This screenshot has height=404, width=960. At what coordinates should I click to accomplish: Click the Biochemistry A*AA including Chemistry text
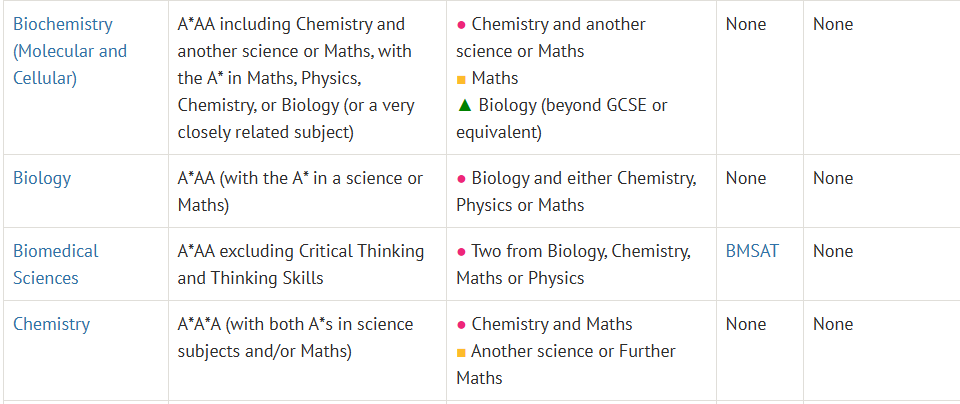pos(296,78)
